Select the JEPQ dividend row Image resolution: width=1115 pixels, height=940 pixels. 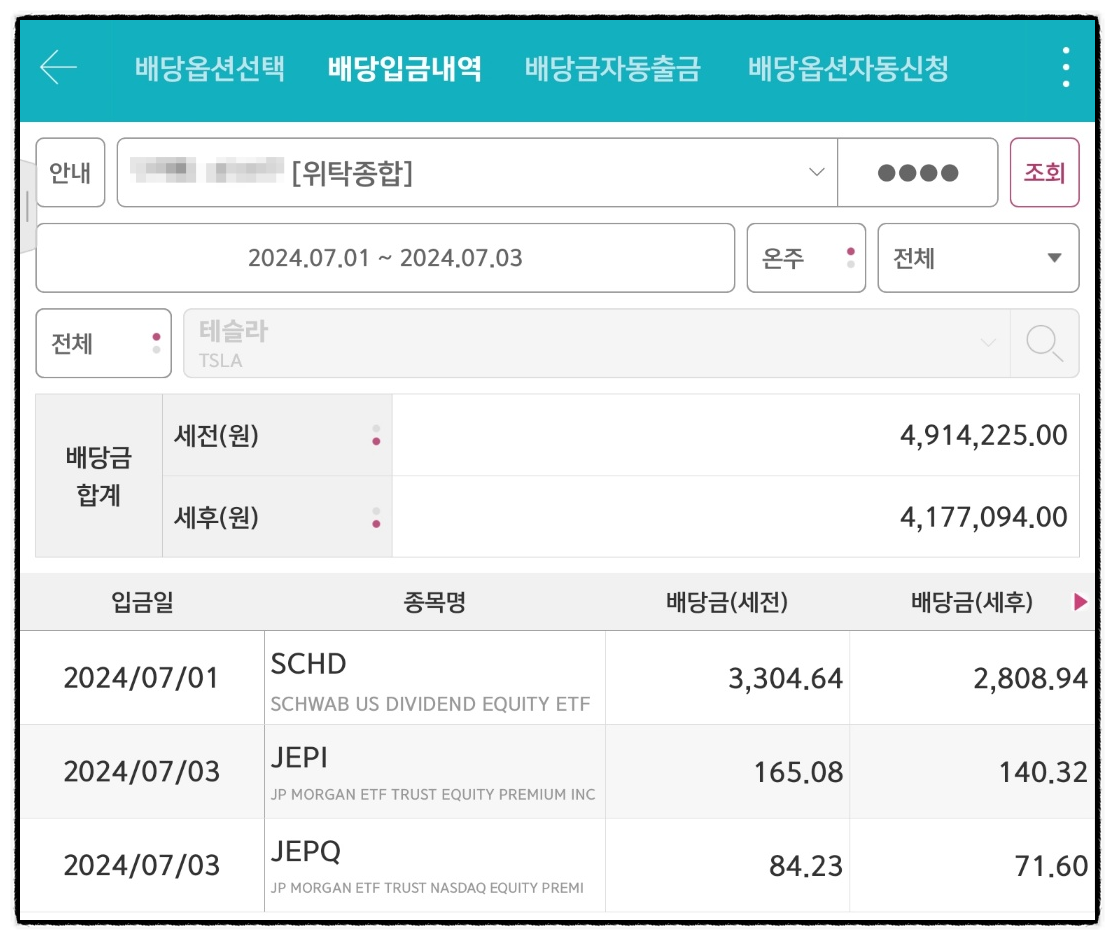click(558, 865)
